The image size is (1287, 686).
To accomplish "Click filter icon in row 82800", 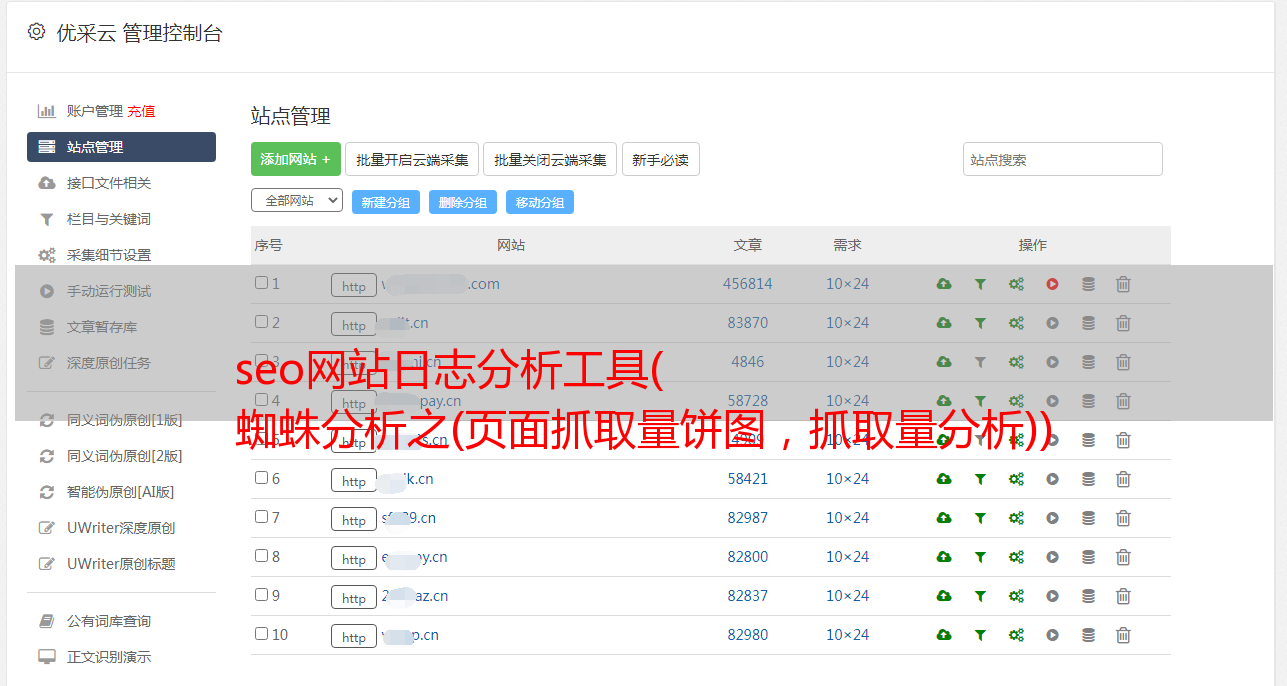I will point(980,557).
